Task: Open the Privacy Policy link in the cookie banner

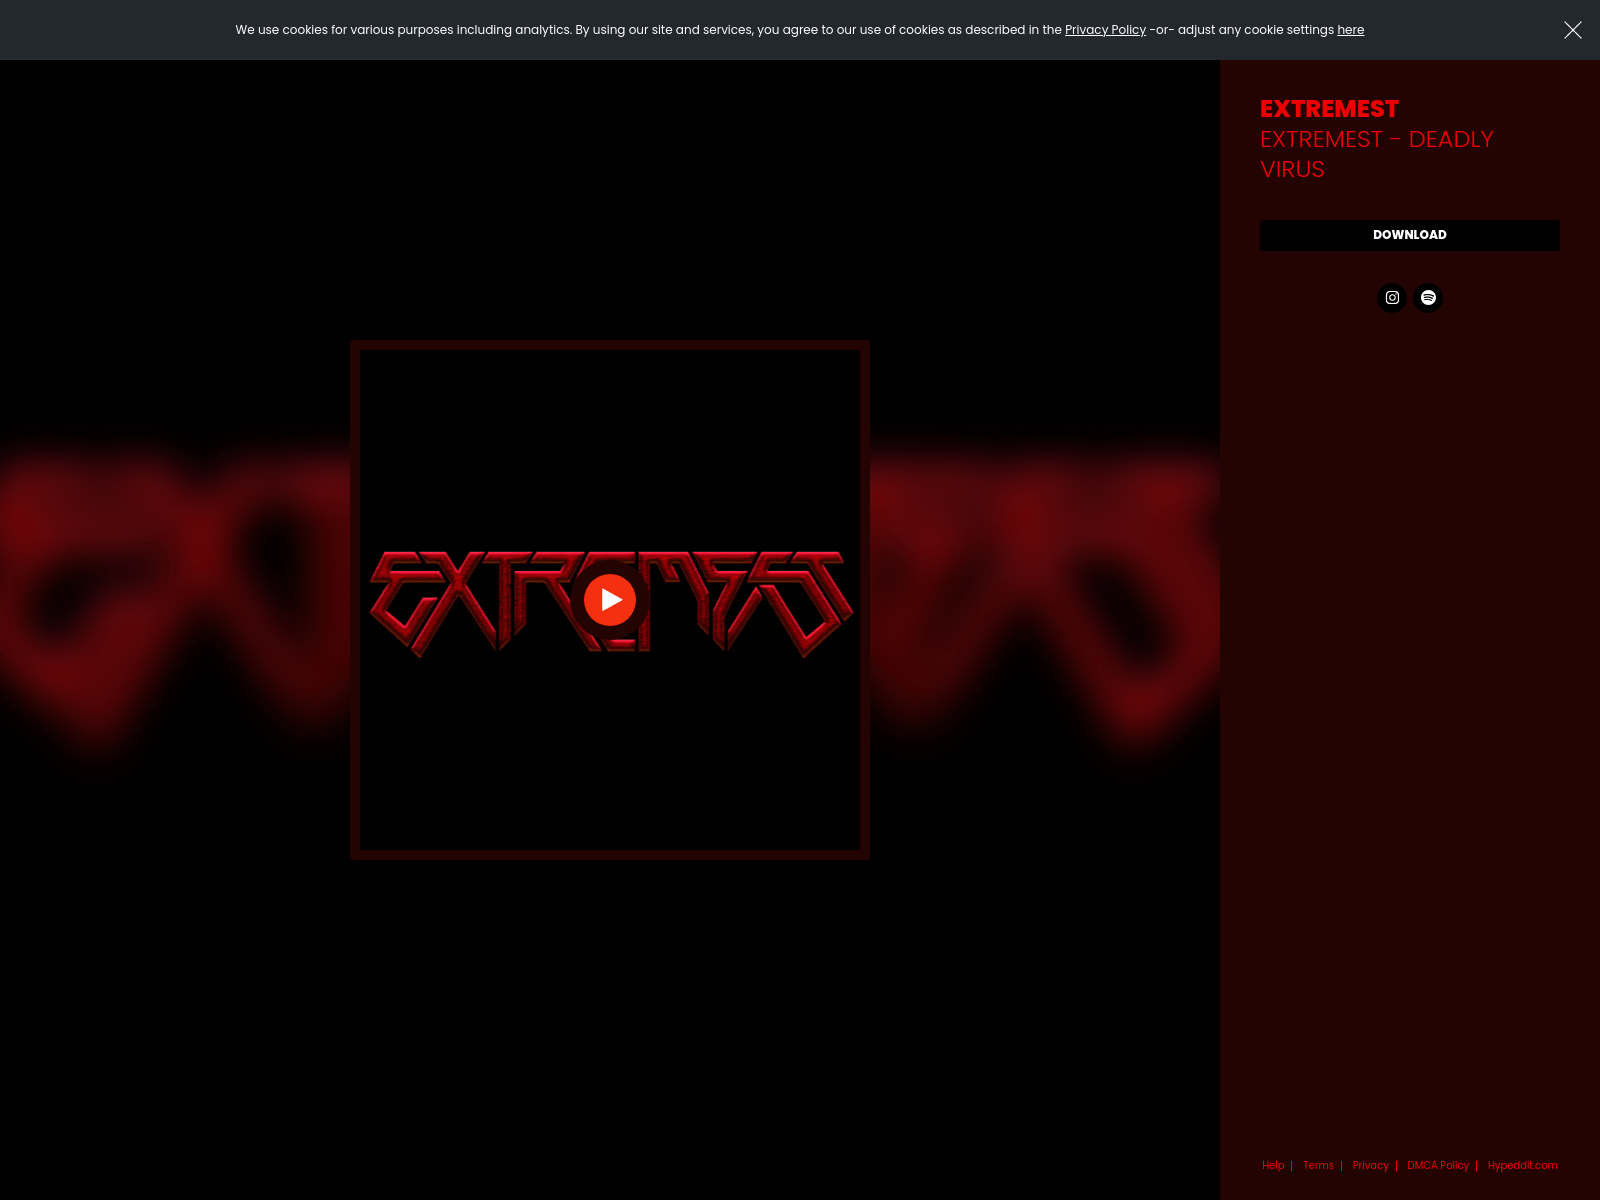Action: [1105, 30]
